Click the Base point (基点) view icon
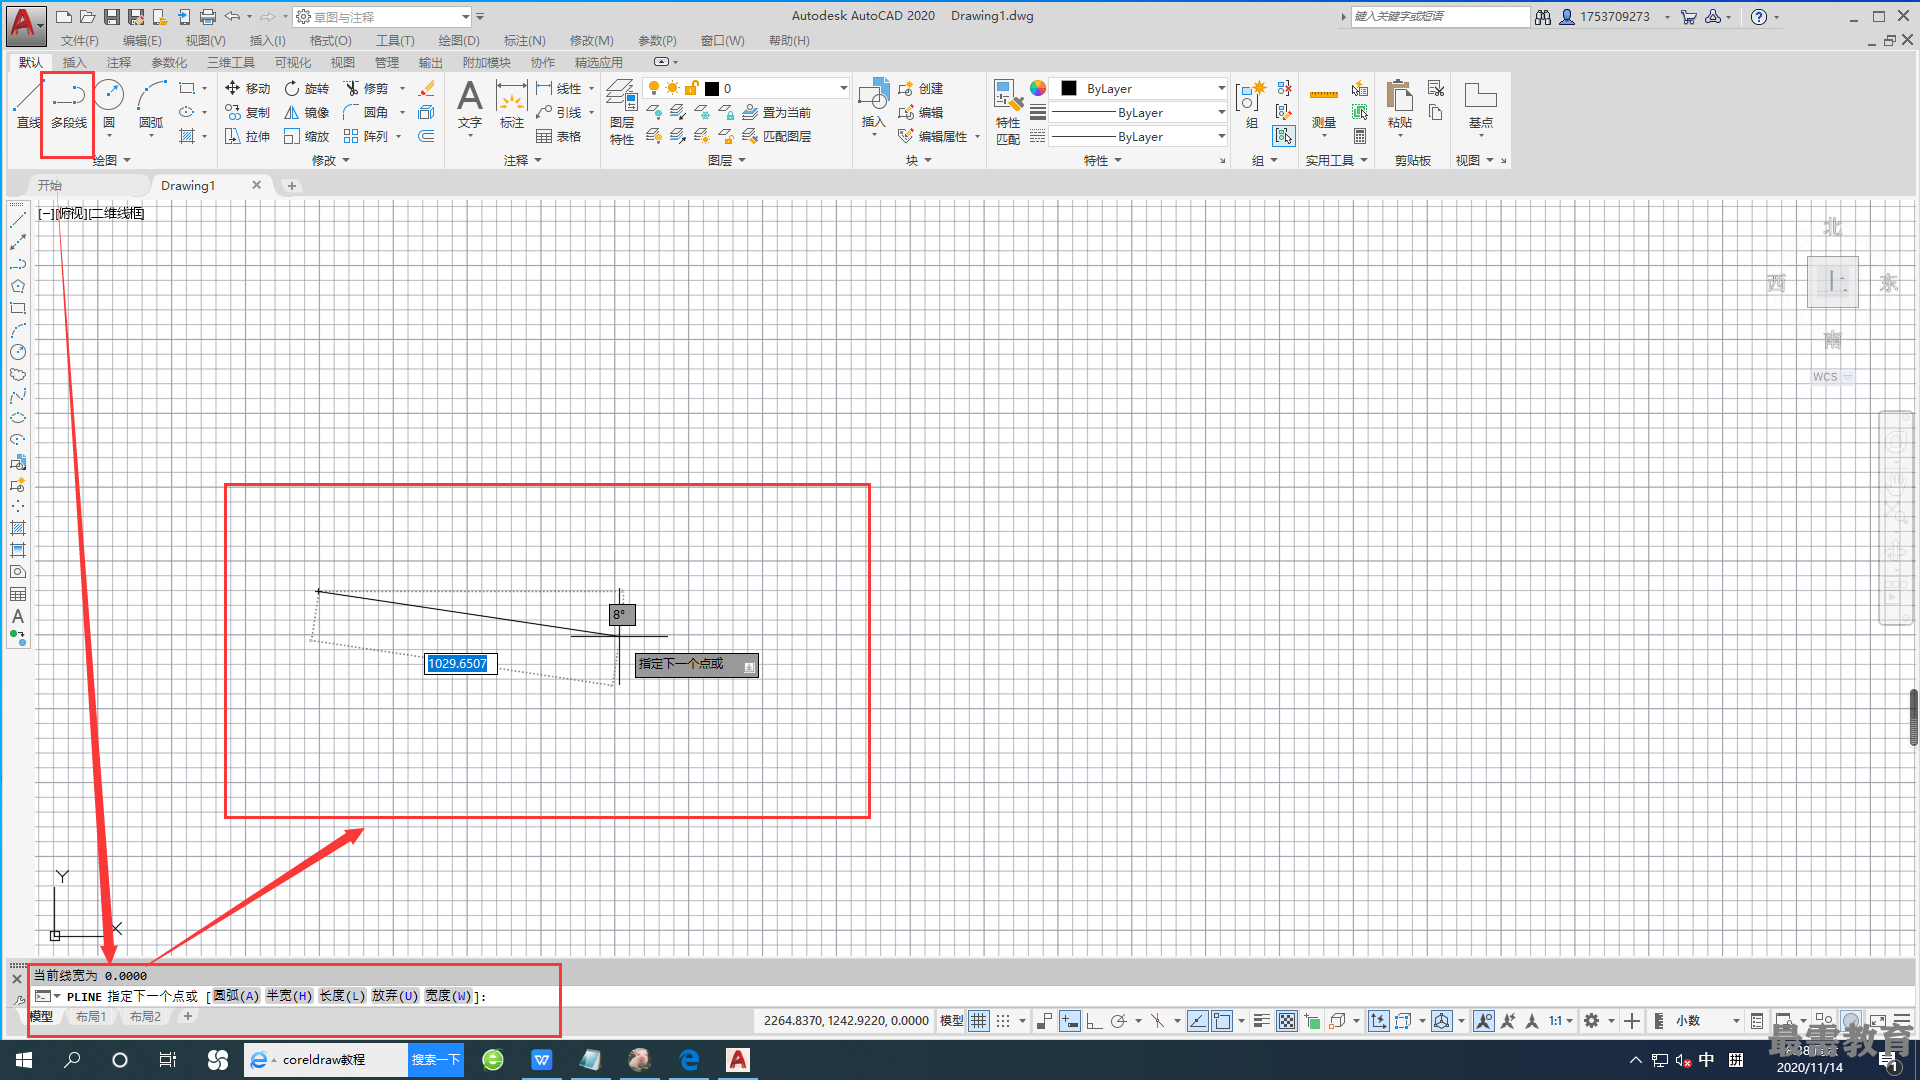Viewport: 1920px width, 1080px height. click(1480, 105)
